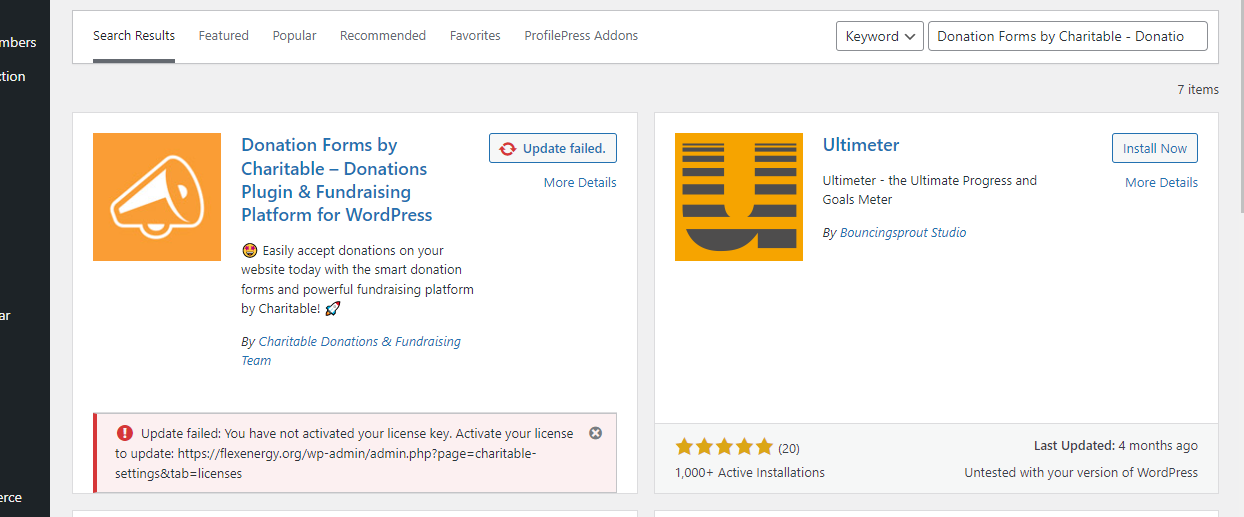This screenshot has width=1244, height=517.
Task: Click the red error alert icon
Action: pyautogui.click(x=125, y=433)
